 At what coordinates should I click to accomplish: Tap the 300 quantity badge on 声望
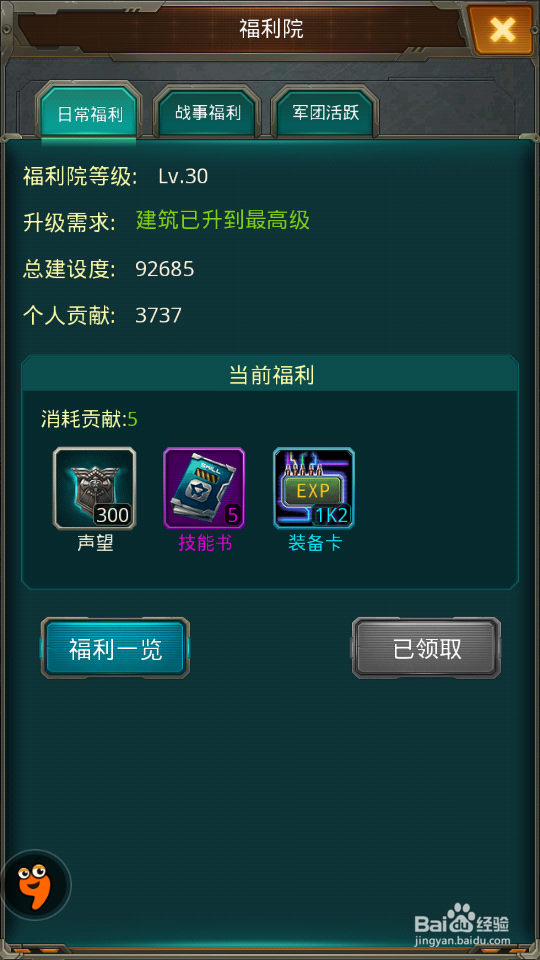point(113,516)
